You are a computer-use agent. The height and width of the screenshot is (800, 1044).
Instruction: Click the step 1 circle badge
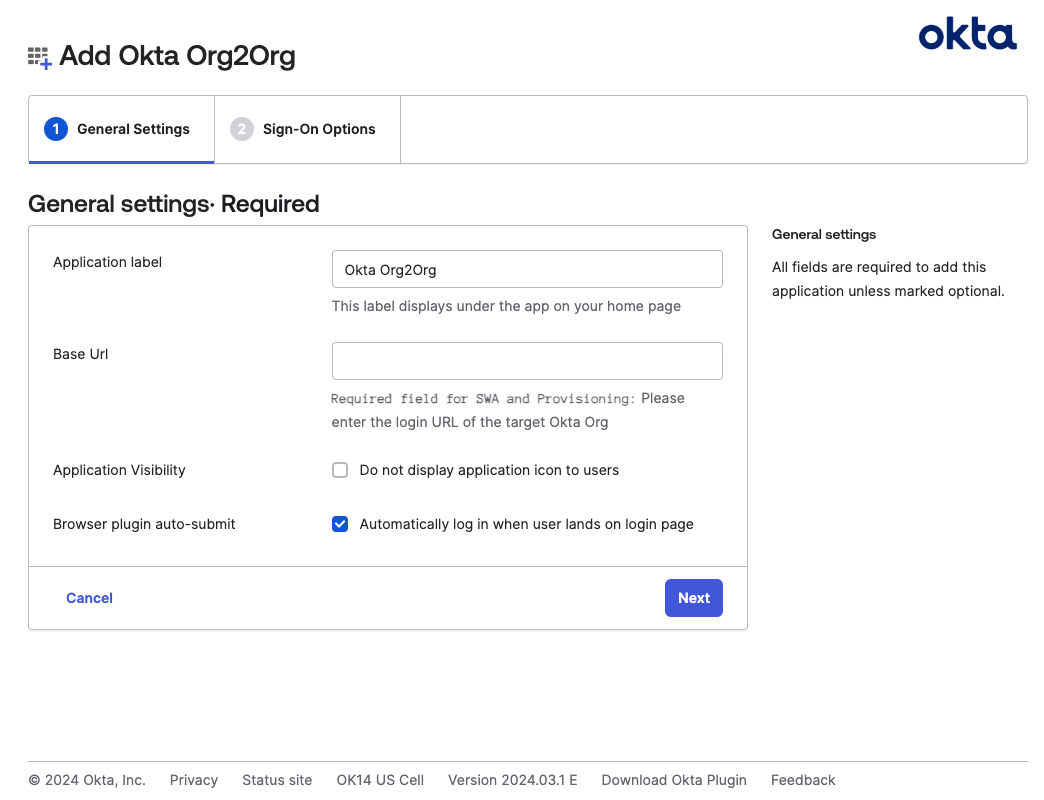[56, 129]
